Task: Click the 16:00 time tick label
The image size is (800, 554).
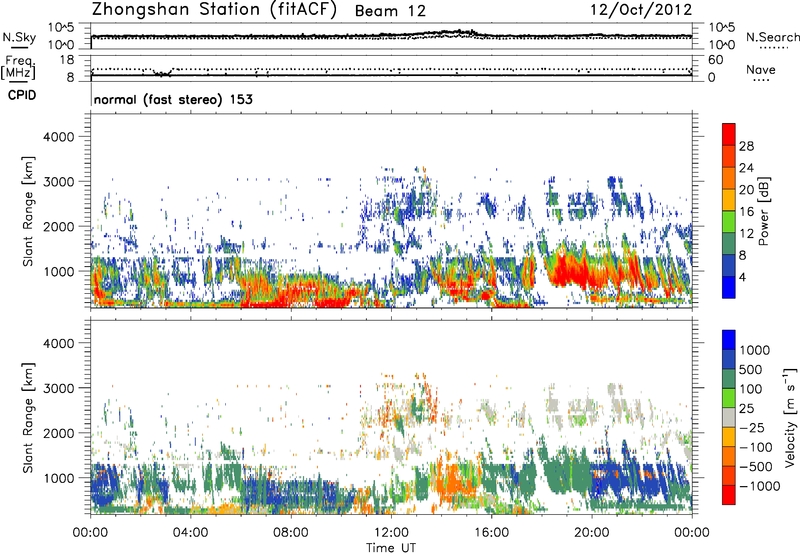Action: tap(491, 533)
